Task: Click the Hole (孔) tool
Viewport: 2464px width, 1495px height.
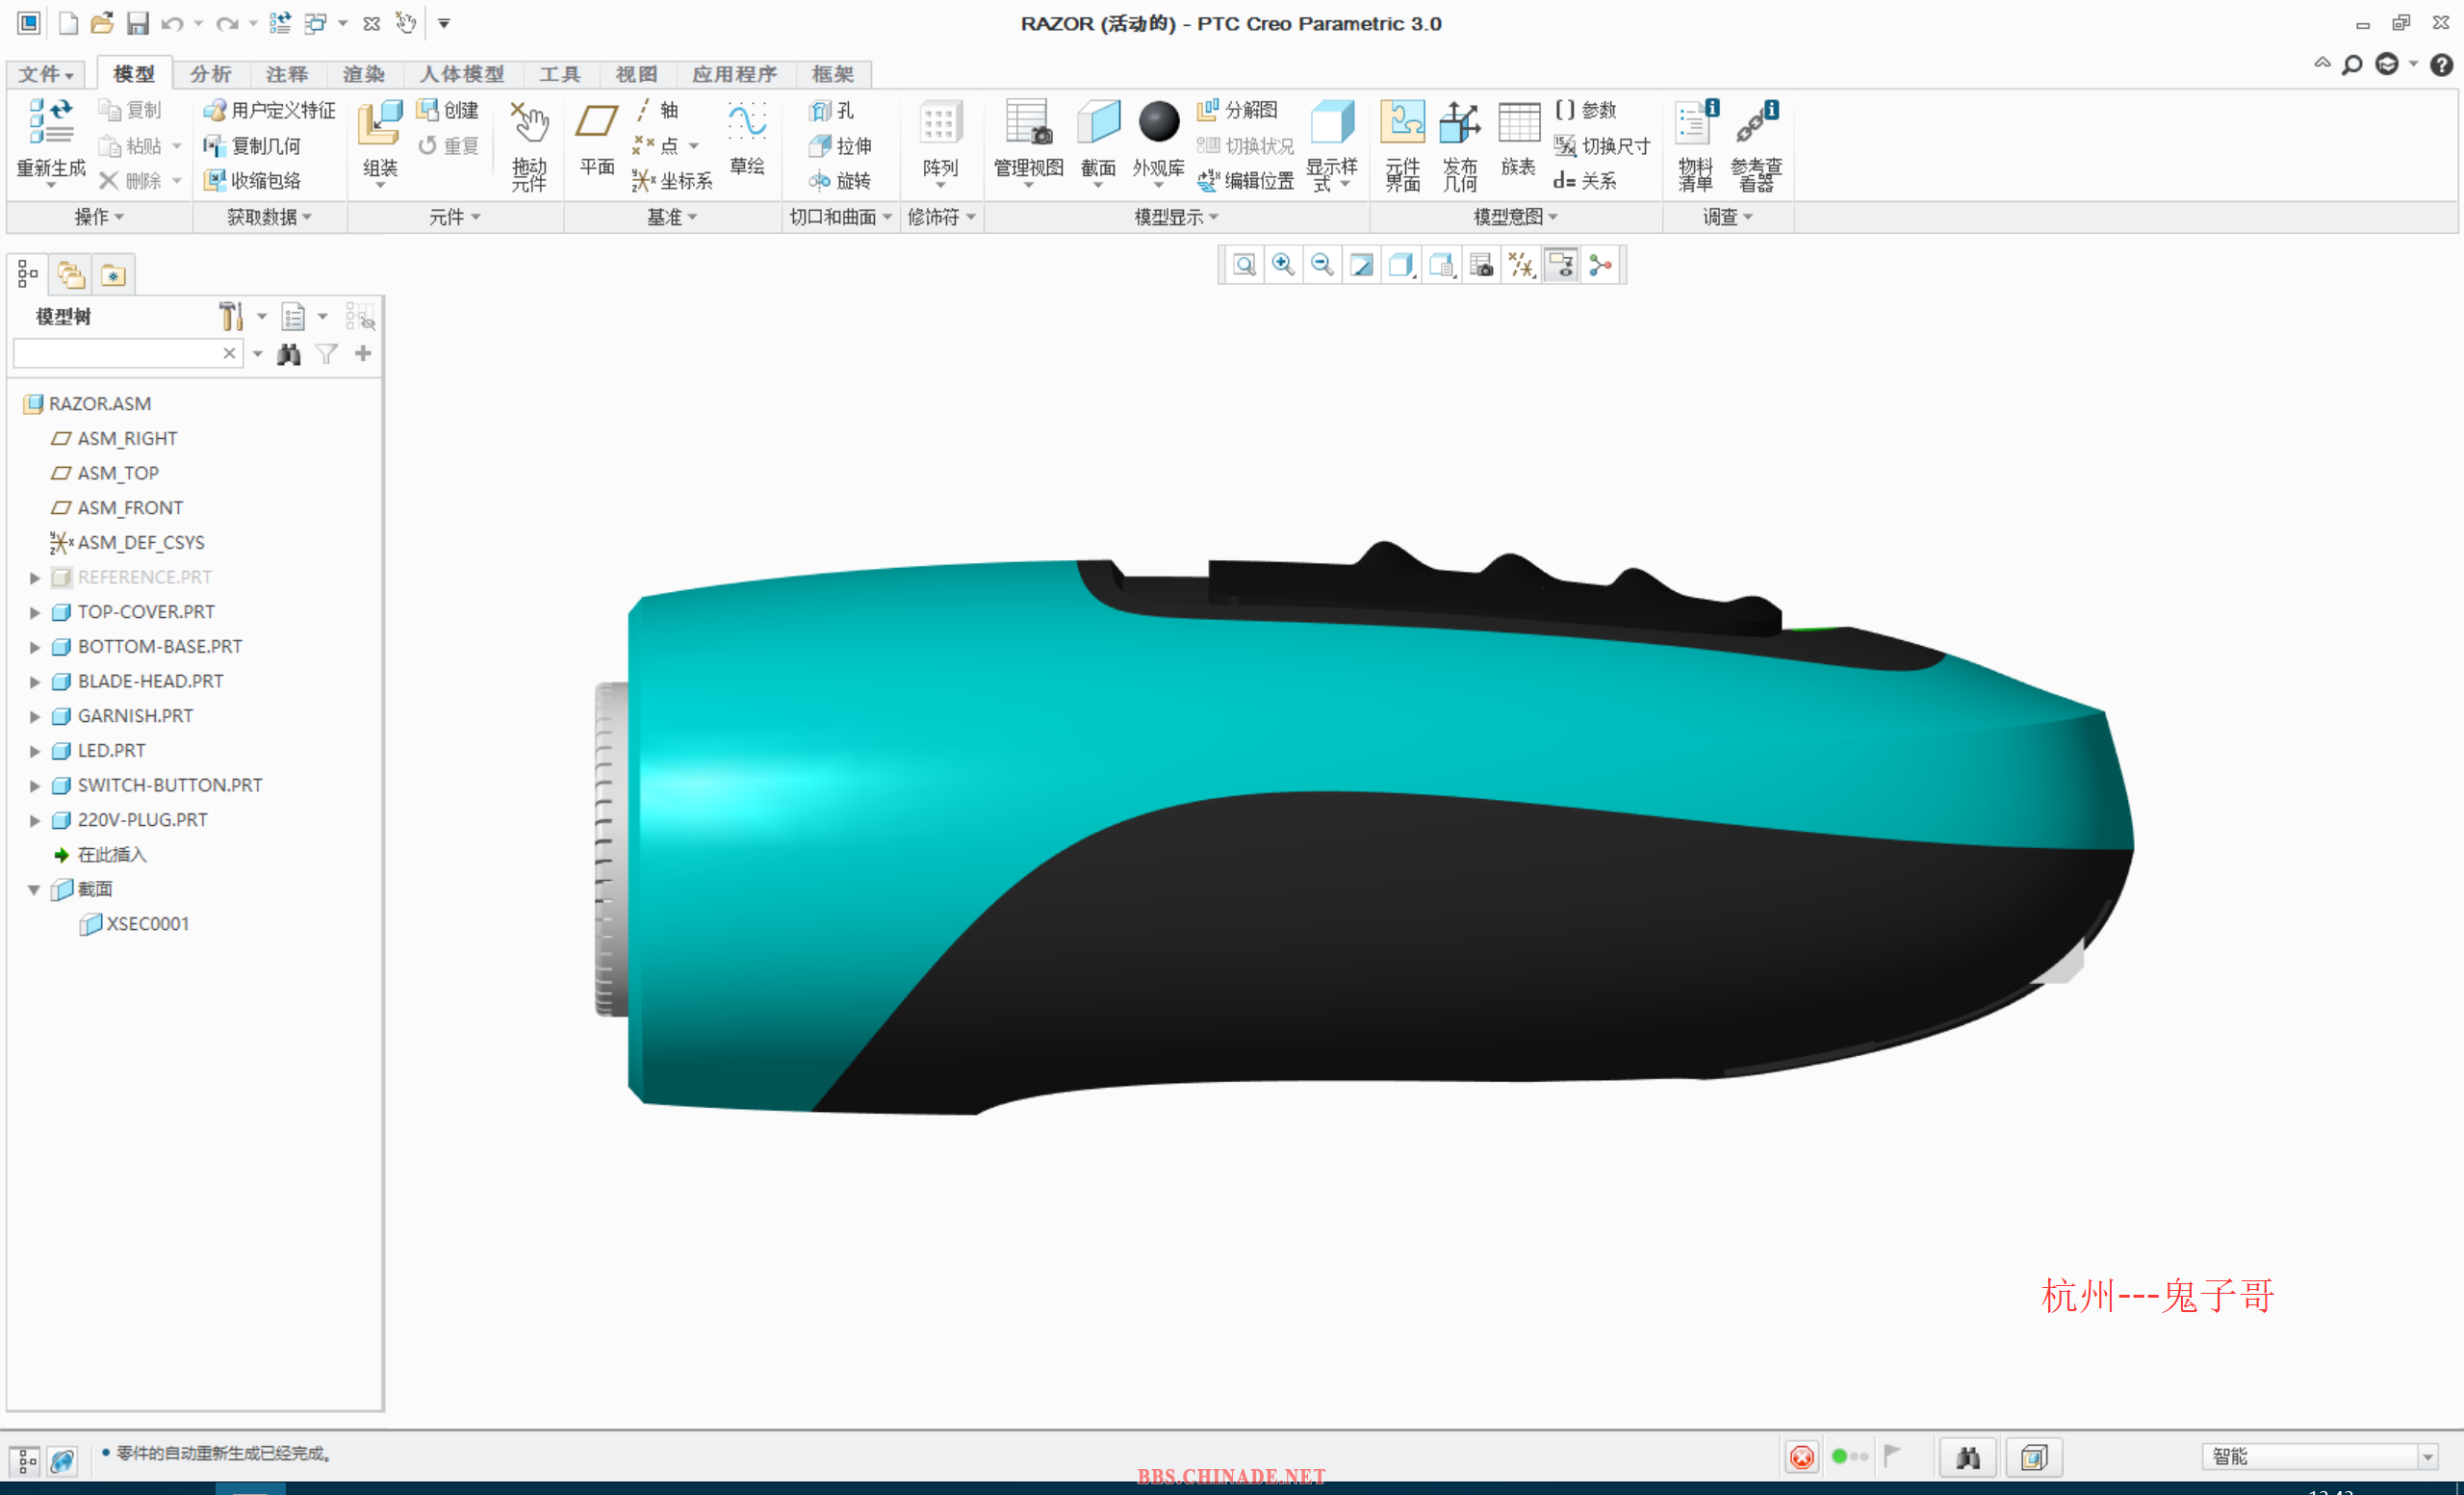Action: click(x=830, y=111)
